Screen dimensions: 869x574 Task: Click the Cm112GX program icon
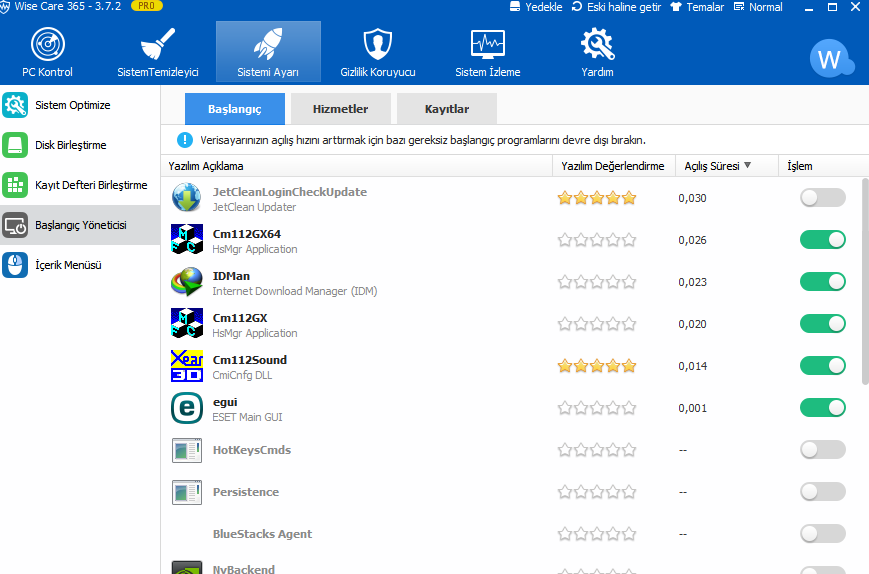pyautogui.click(x=187, y=324)
